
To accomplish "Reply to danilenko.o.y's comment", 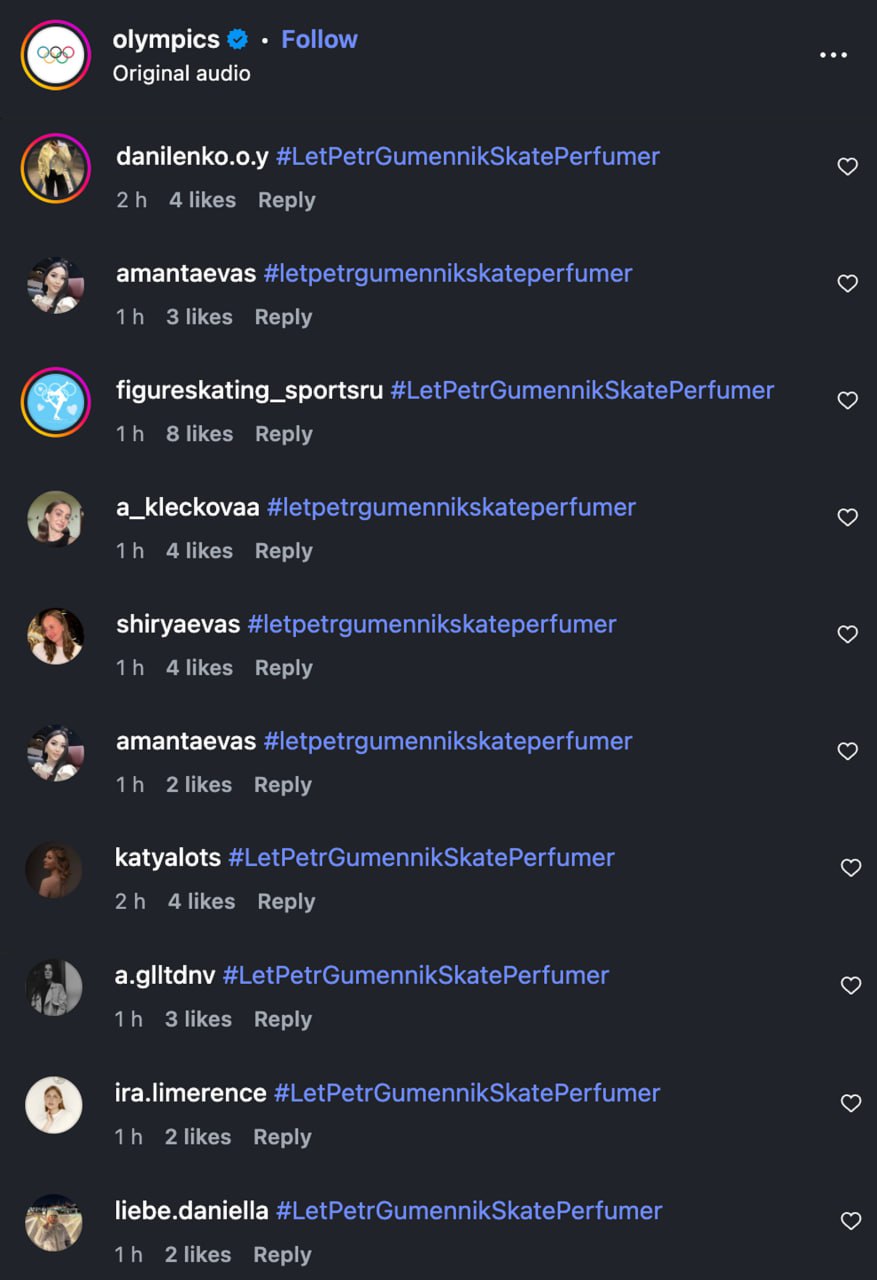I will (286, 200).
